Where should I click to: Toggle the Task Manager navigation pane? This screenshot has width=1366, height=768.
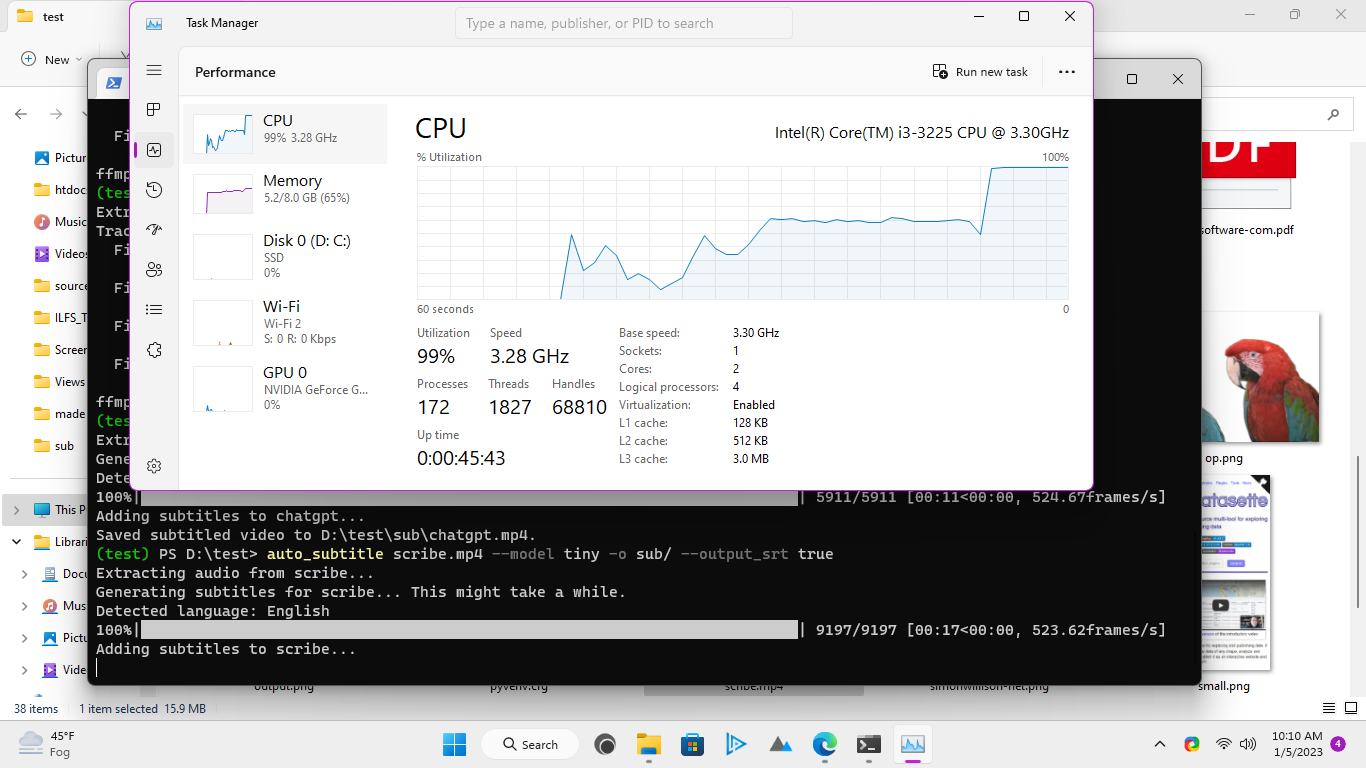click(153, 70)
